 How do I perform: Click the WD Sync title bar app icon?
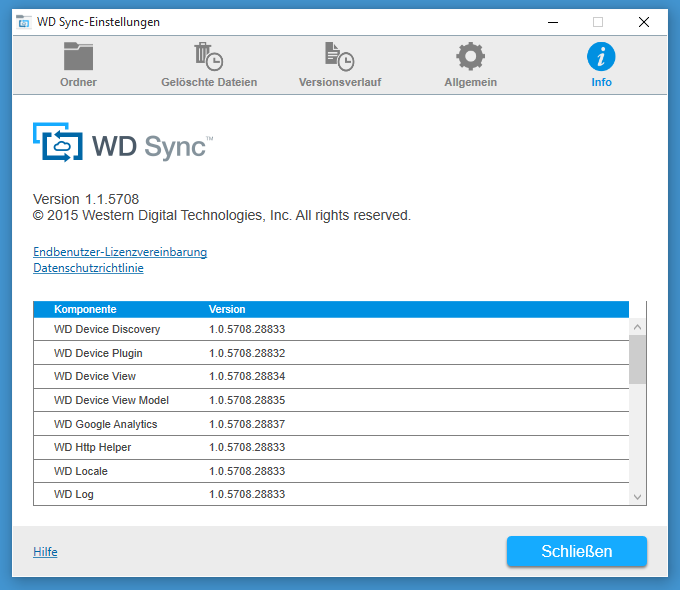(23, 22)
